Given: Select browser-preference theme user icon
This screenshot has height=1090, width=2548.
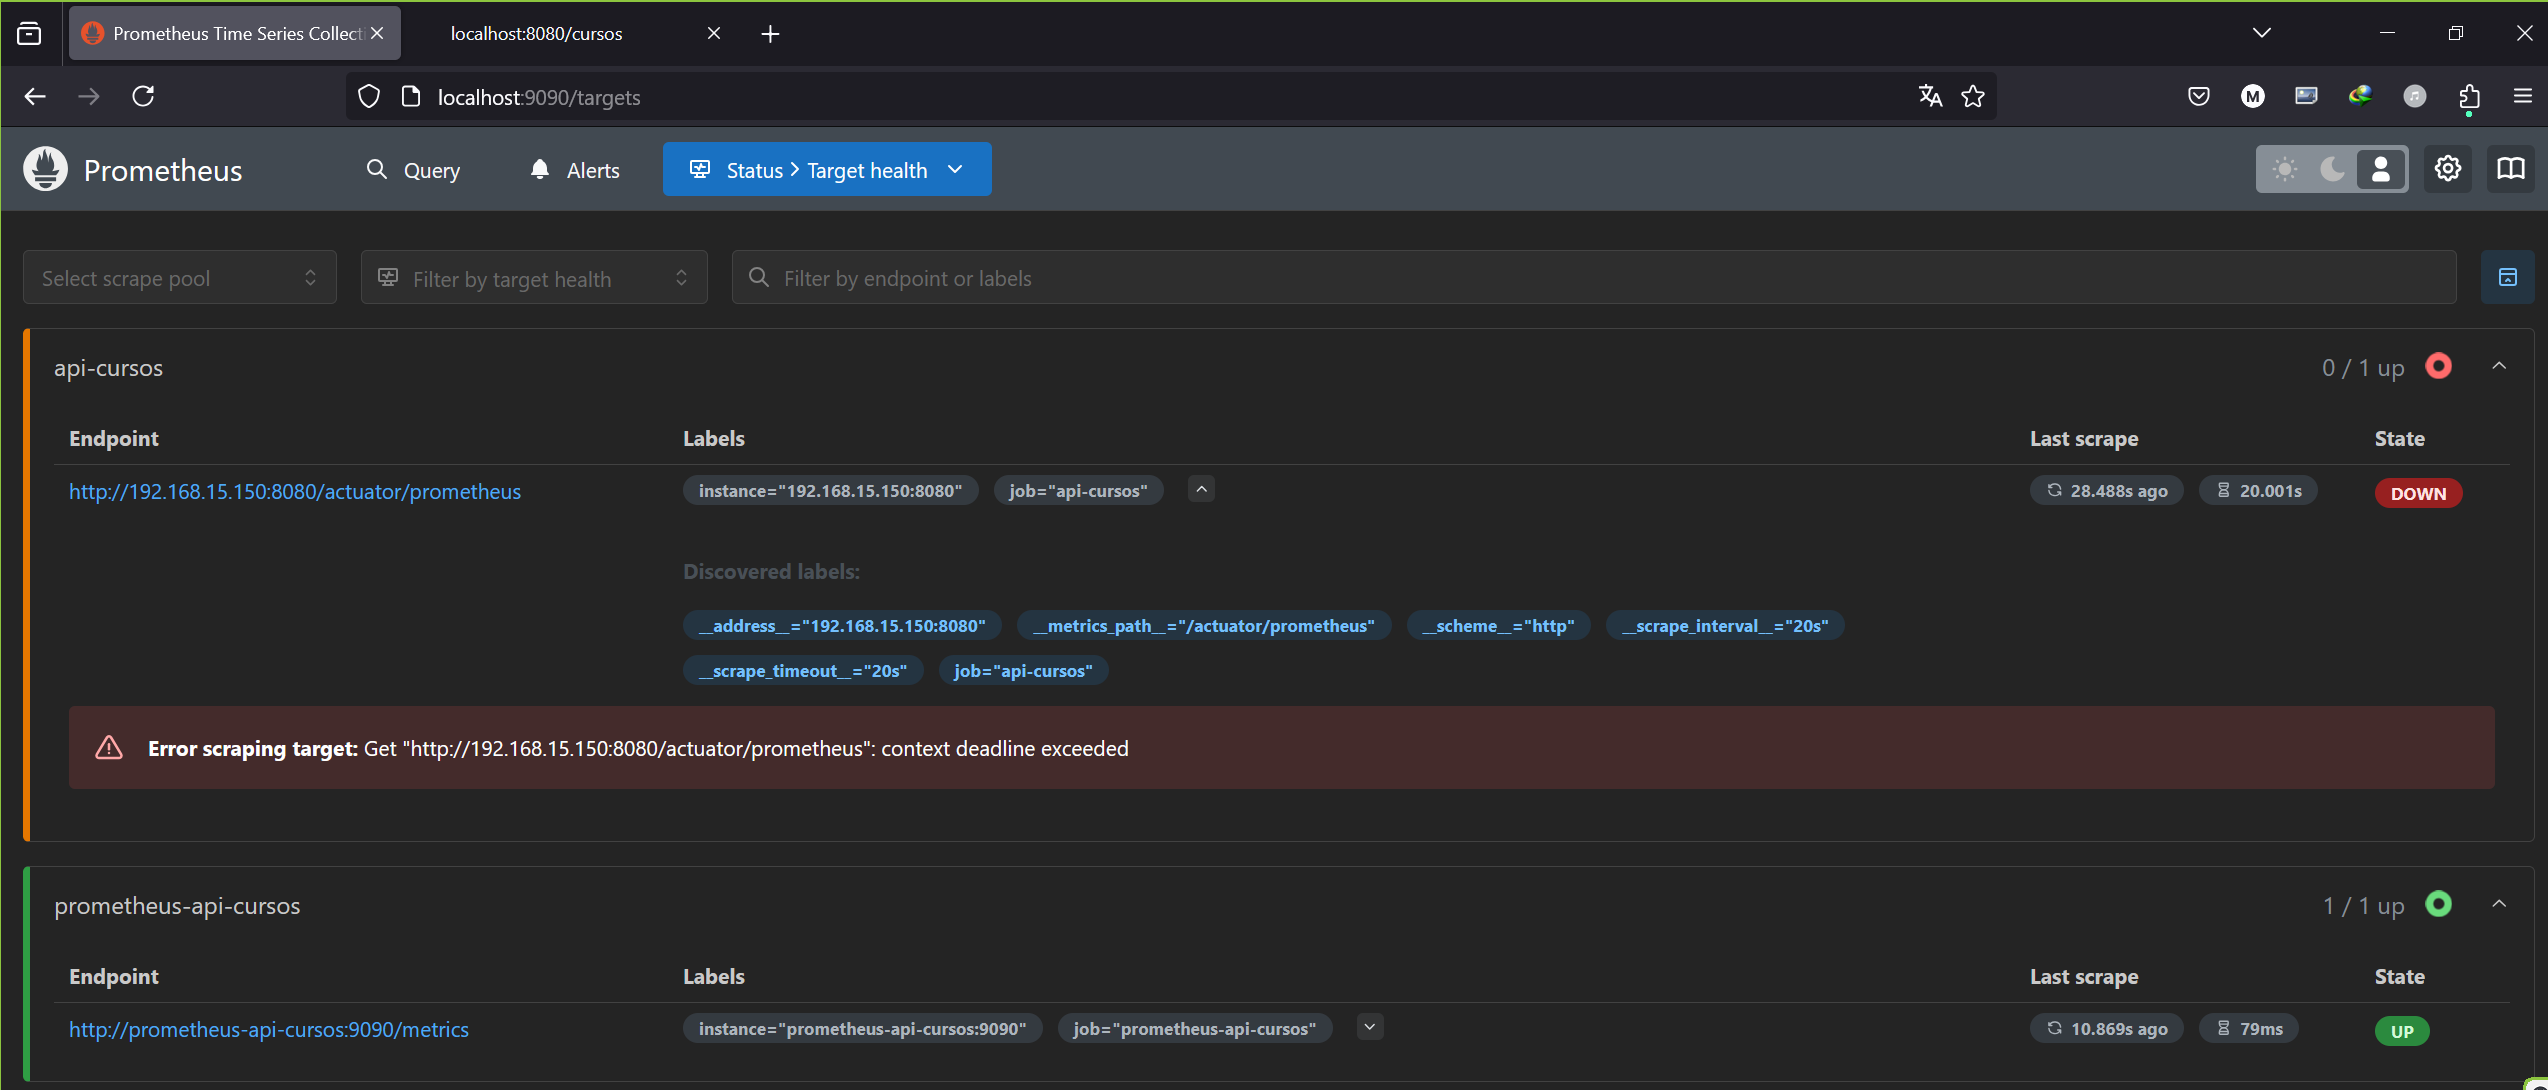Looking at the screenshot, I should click(x=2381, y=169).
